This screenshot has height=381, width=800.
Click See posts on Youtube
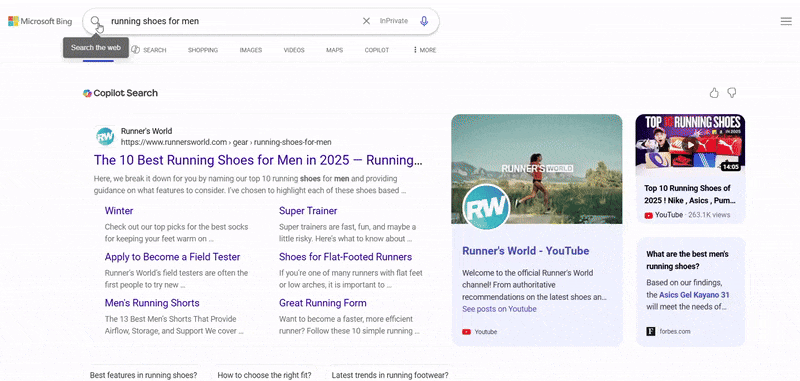click(499, 309)
